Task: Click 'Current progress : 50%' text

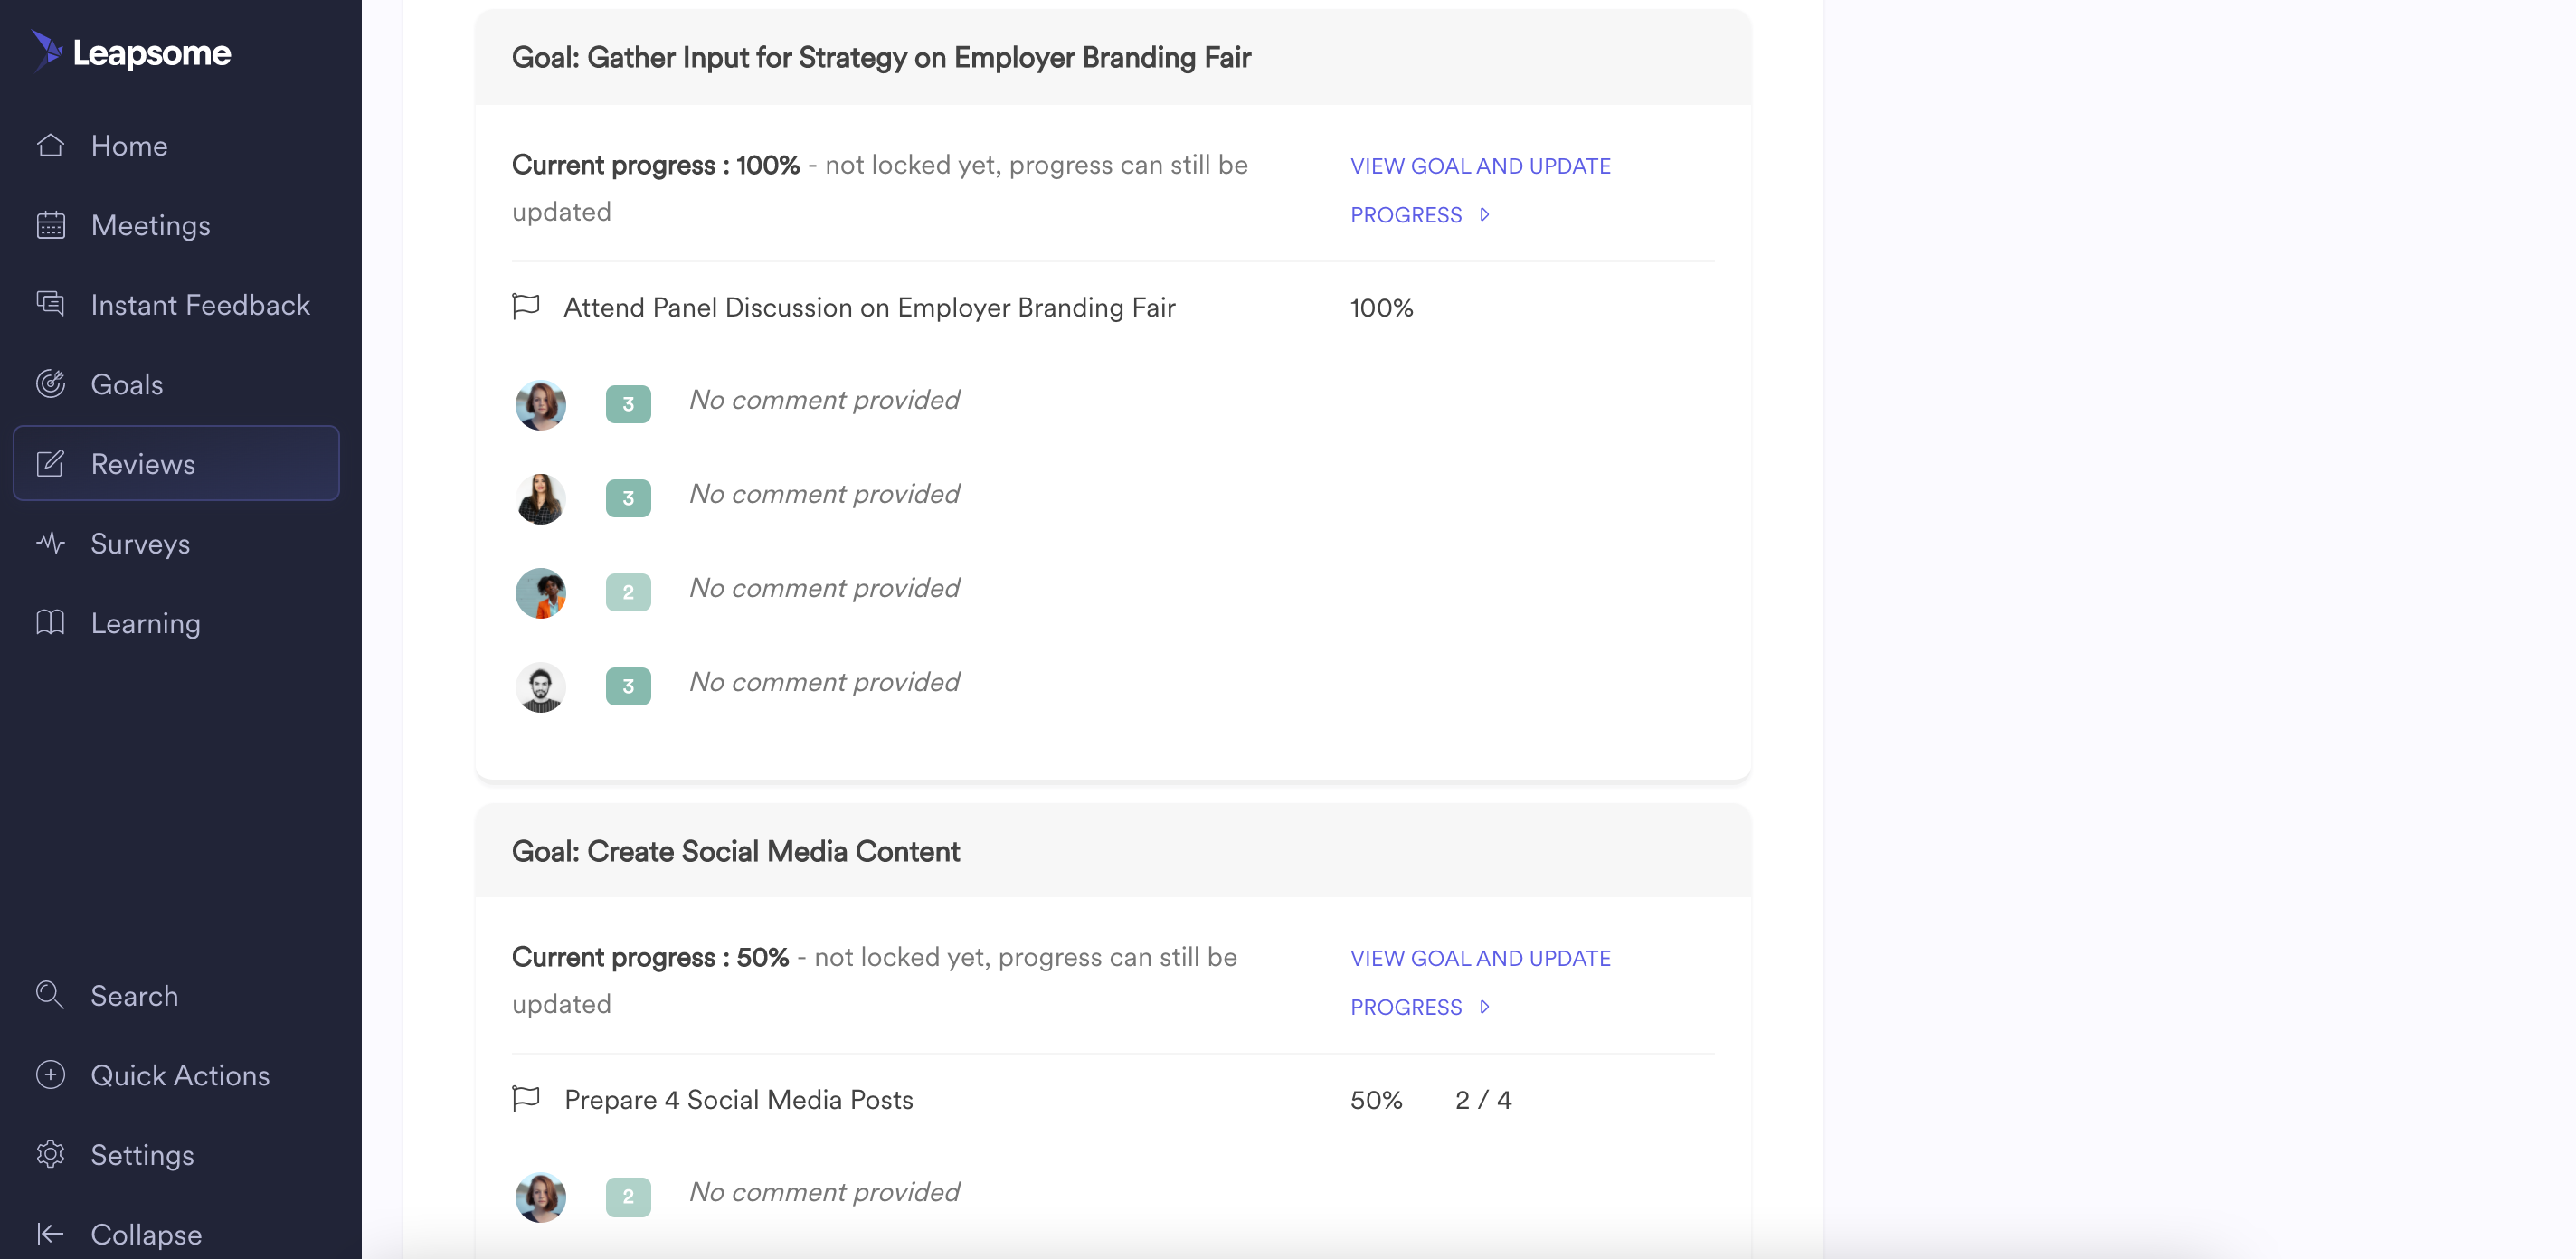Action: [x=650, y=957]
